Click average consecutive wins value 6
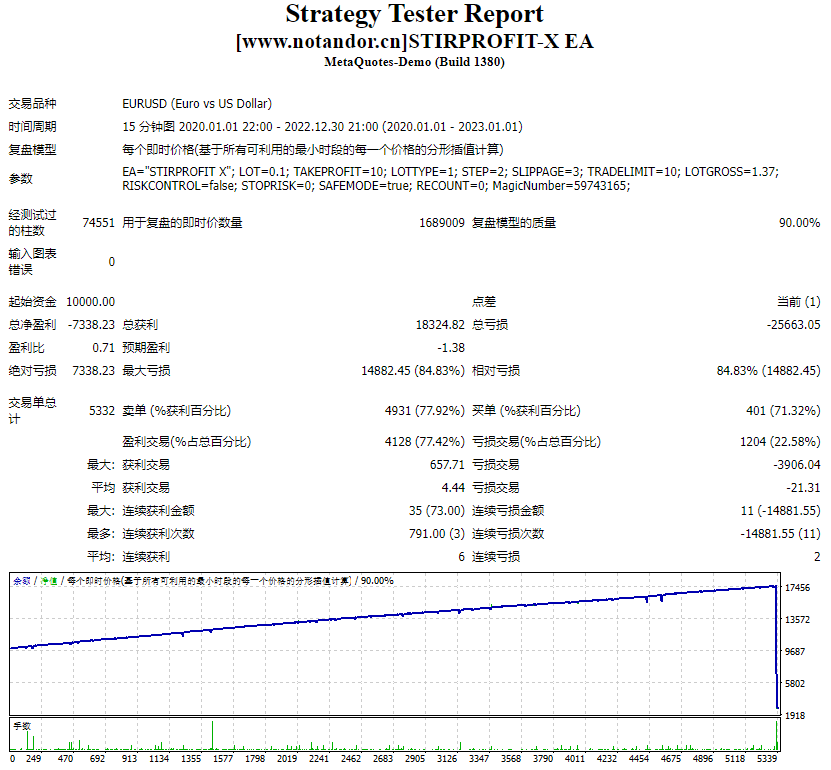Image resolution: width=831 pixels, height=770 pixels. click(x=461, y=557)
